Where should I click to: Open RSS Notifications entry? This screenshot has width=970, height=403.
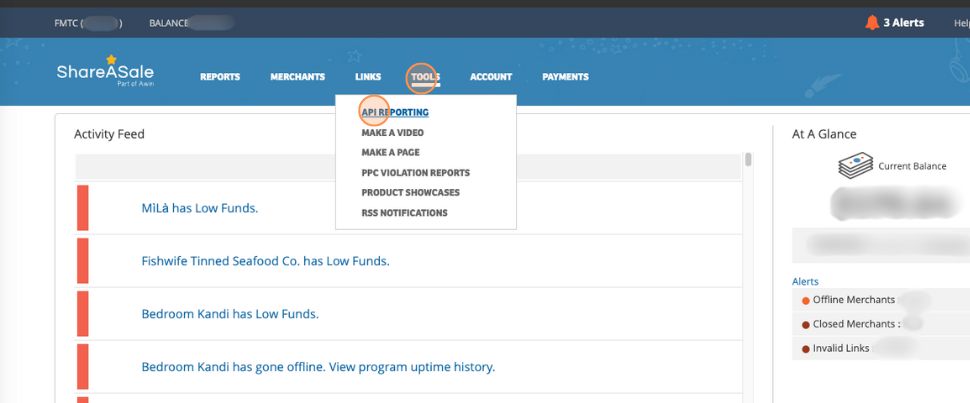pyautogui.click(x=404, y=213)
